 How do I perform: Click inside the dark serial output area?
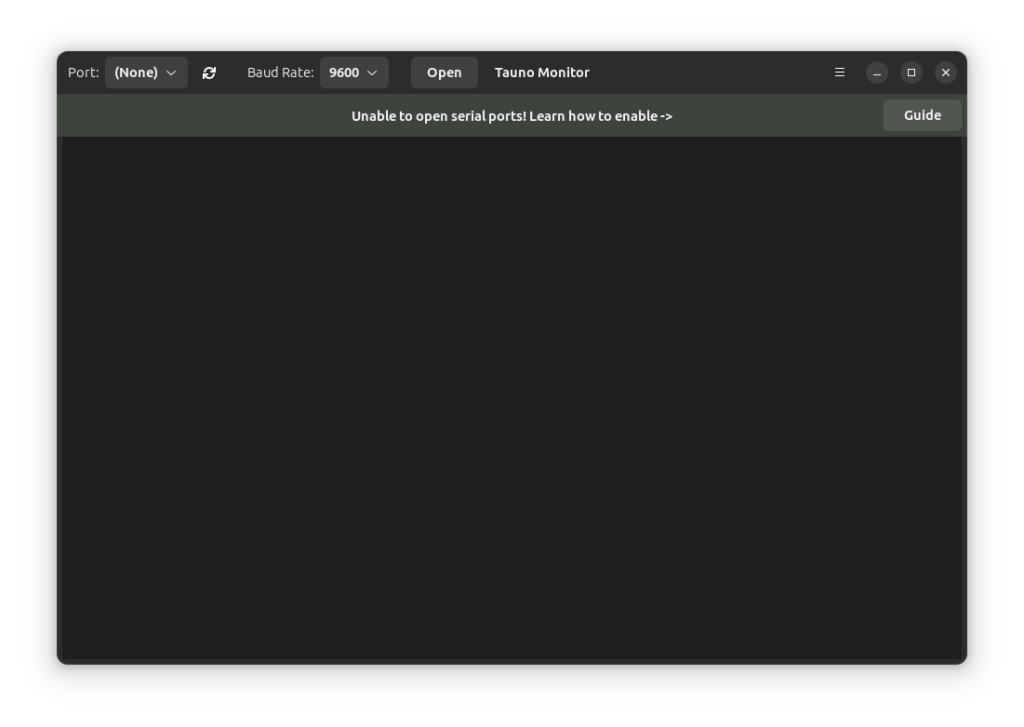click(512, 400)
